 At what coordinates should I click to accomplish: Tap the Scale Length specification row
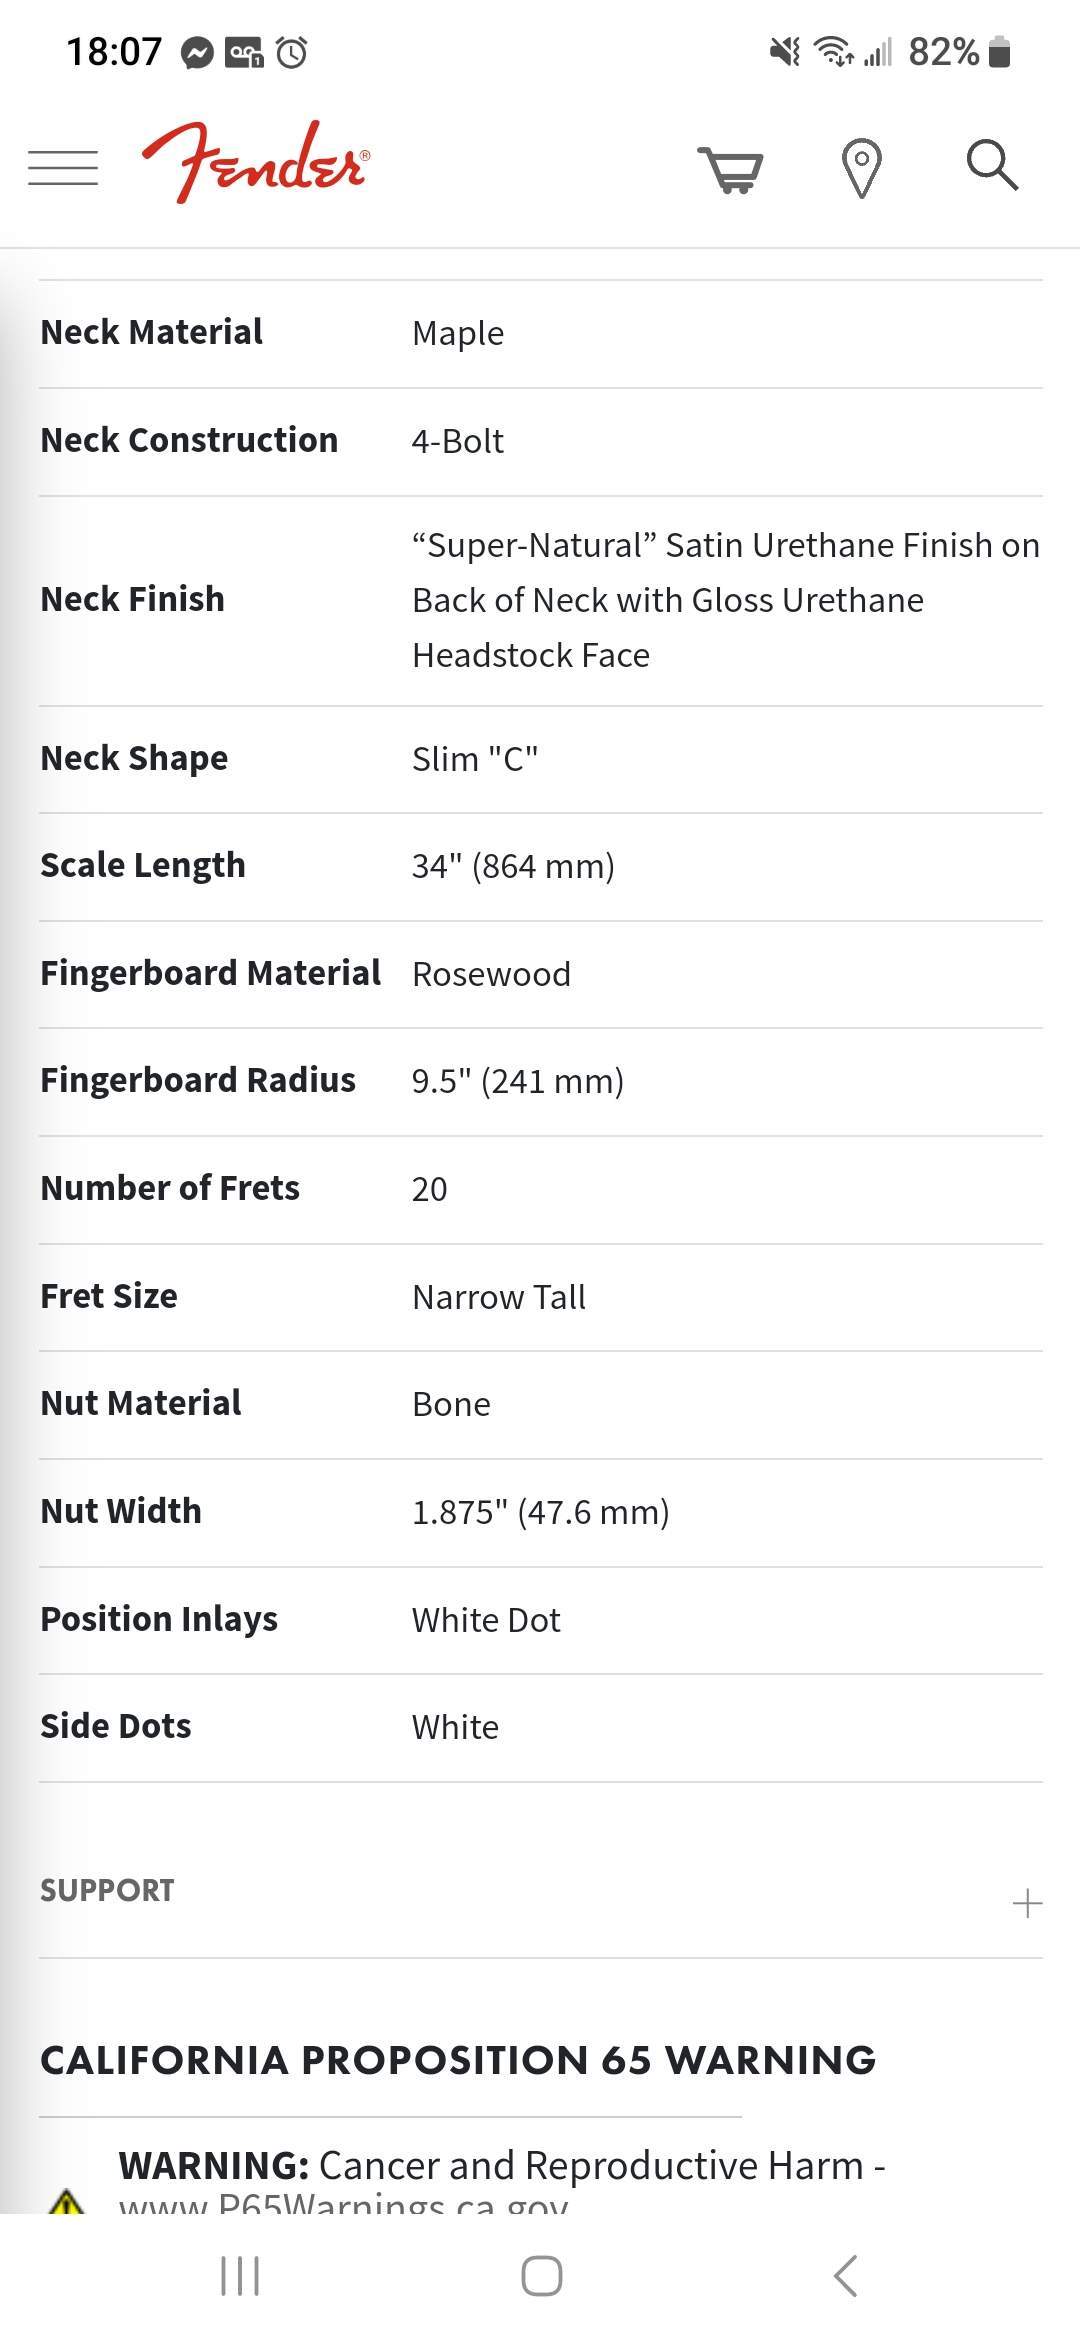click(541, 866)
